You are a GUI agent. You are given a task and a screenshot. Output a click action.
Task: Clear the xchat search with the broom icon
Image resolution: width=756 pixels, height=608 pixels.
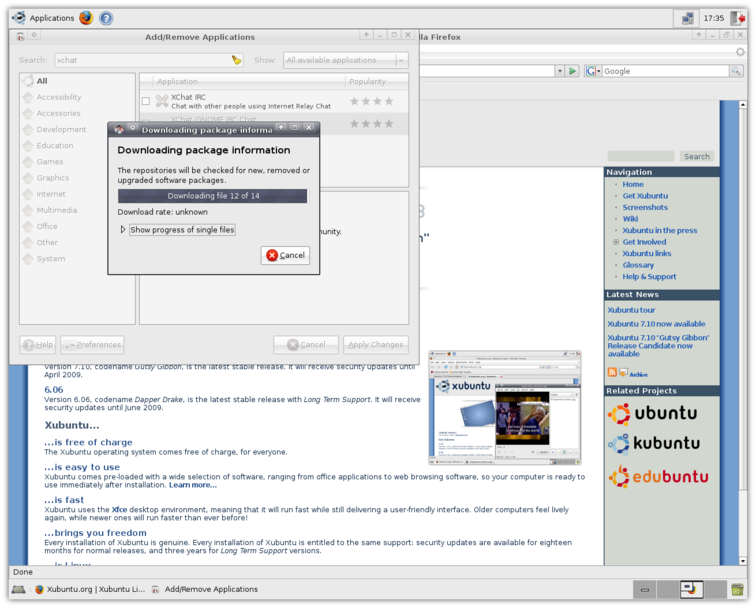pos(236,60)
